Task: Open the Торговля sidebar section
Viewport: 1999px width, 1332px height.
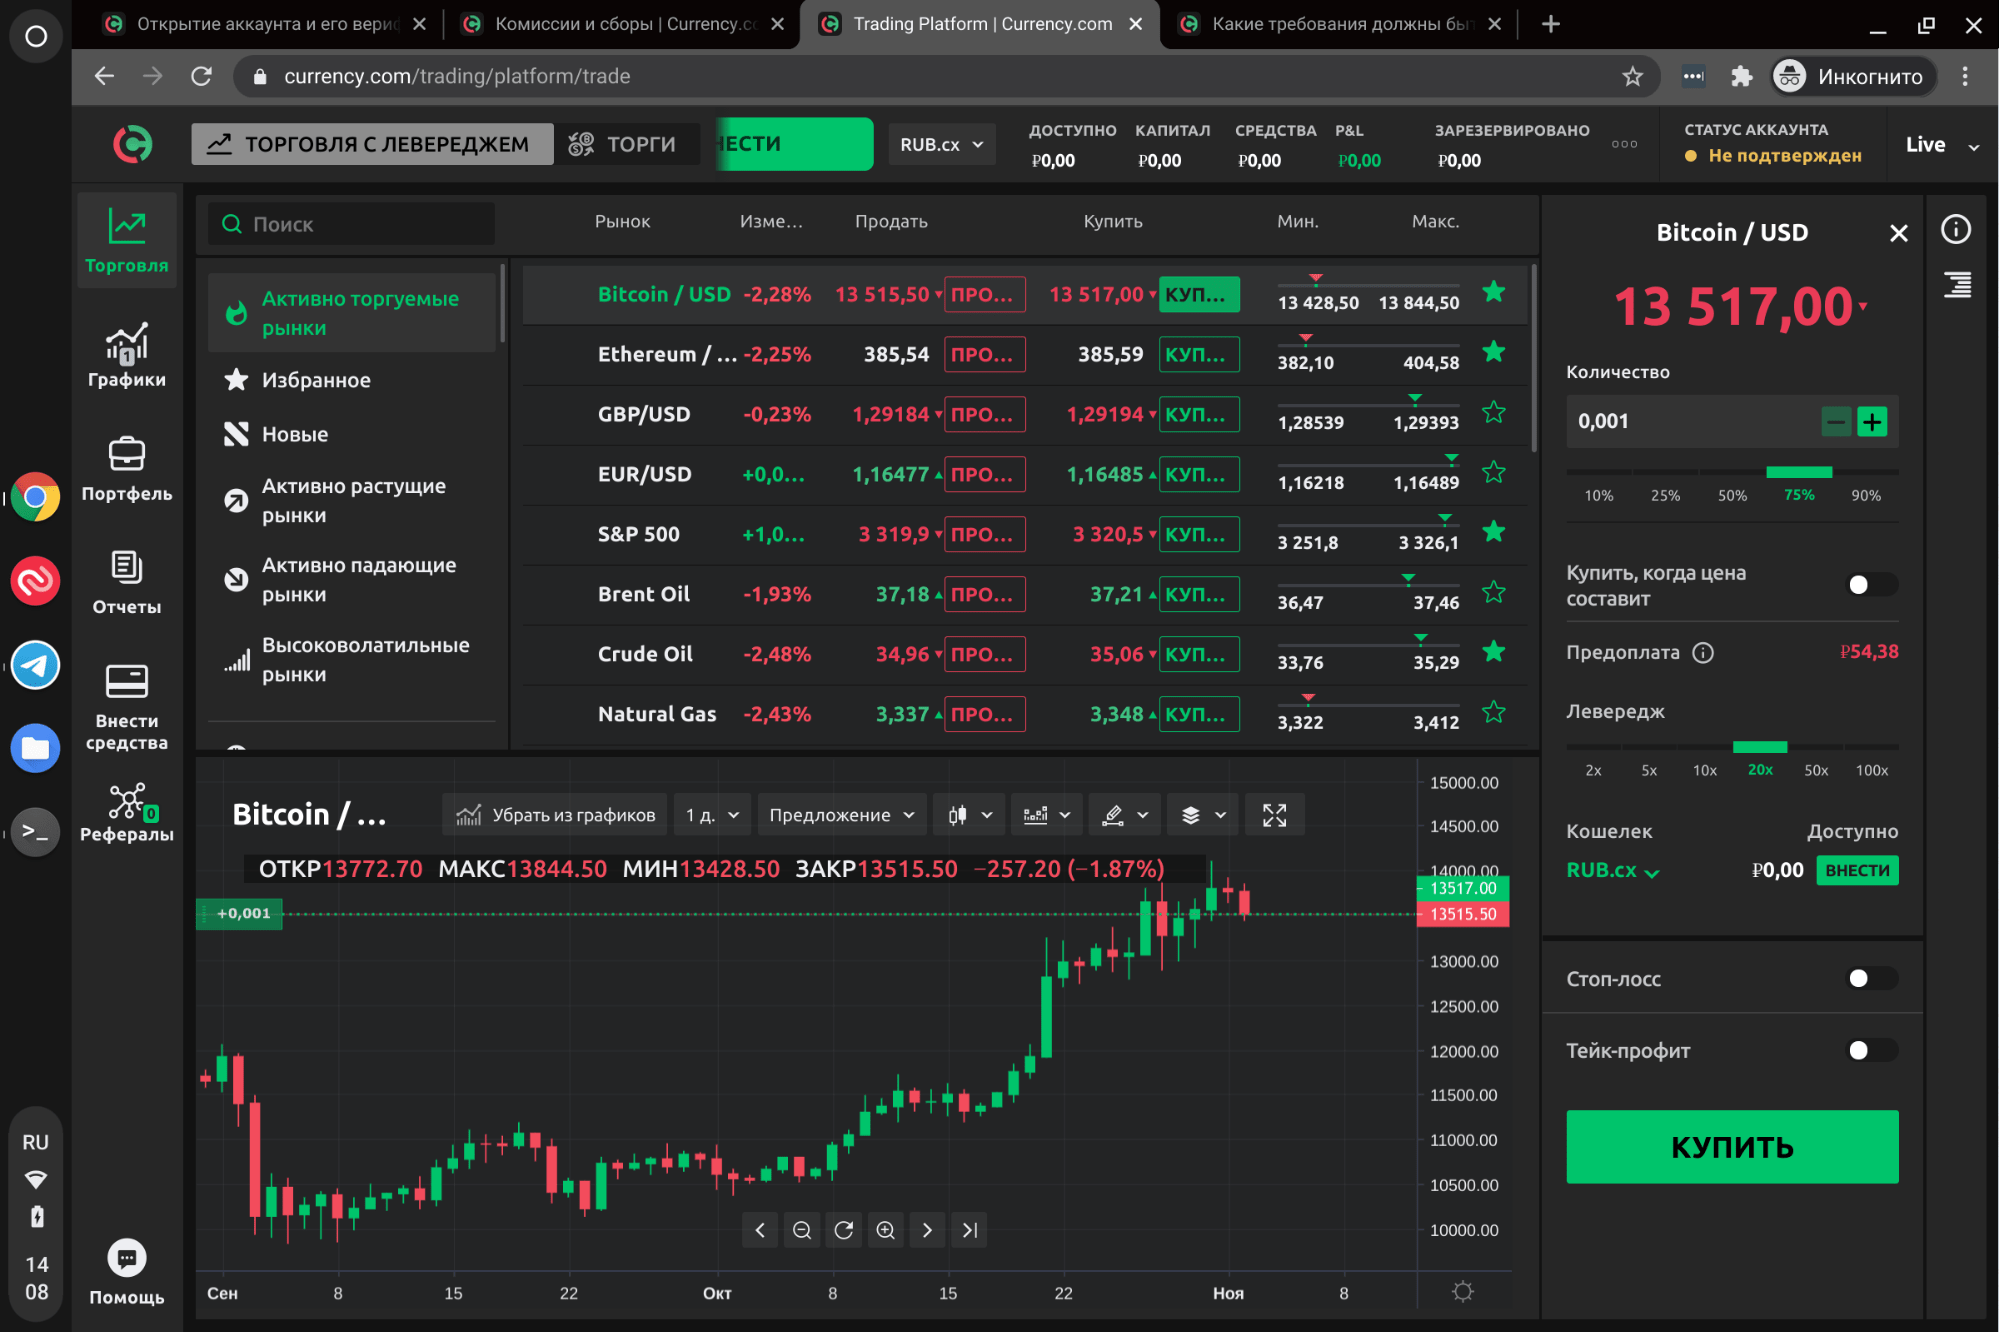Action: coord(127,241)
